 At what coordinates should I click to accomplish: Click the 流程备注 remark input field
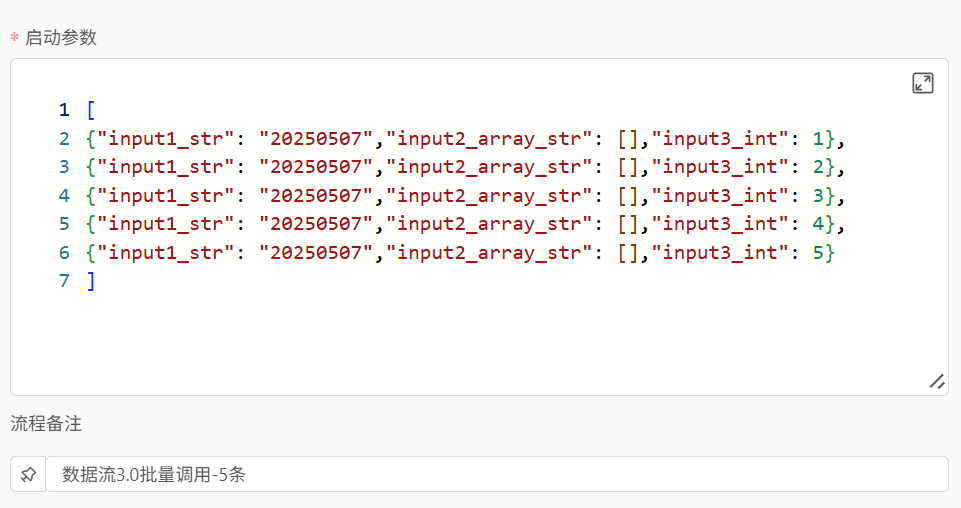[x=497, y=474]
